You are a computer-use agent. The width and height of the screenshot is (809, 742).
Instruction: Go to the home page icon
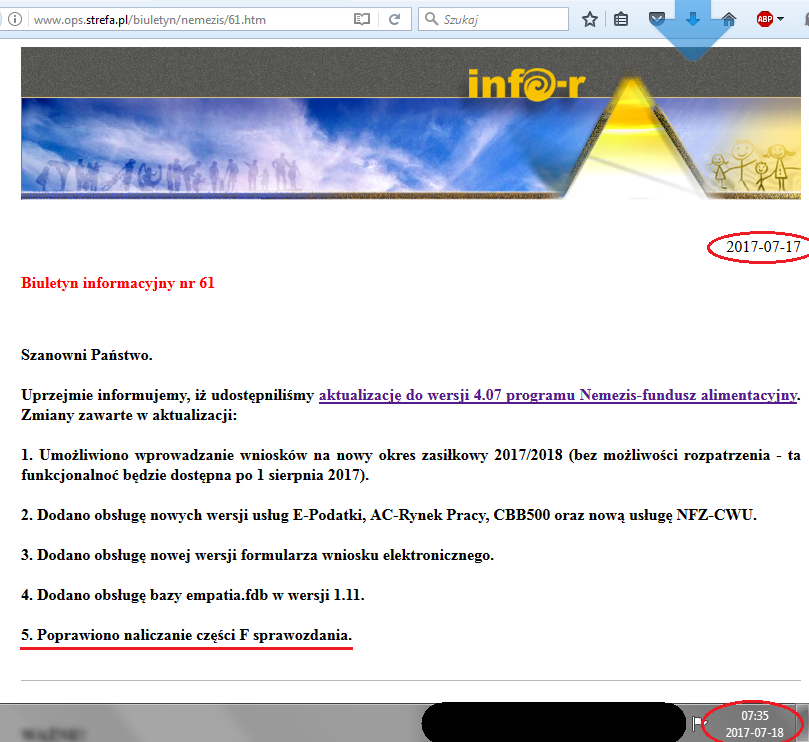729,20
